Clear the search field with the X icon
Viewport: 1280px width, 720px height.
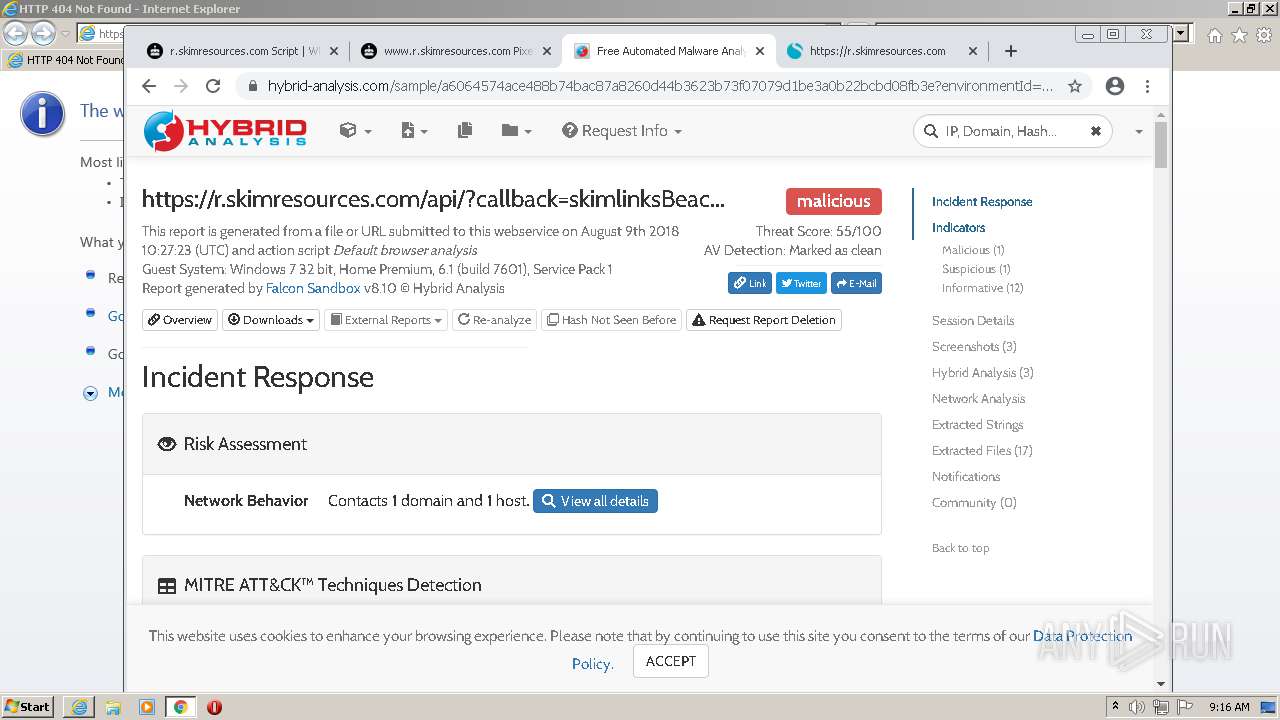click(x=1095, y=131)
